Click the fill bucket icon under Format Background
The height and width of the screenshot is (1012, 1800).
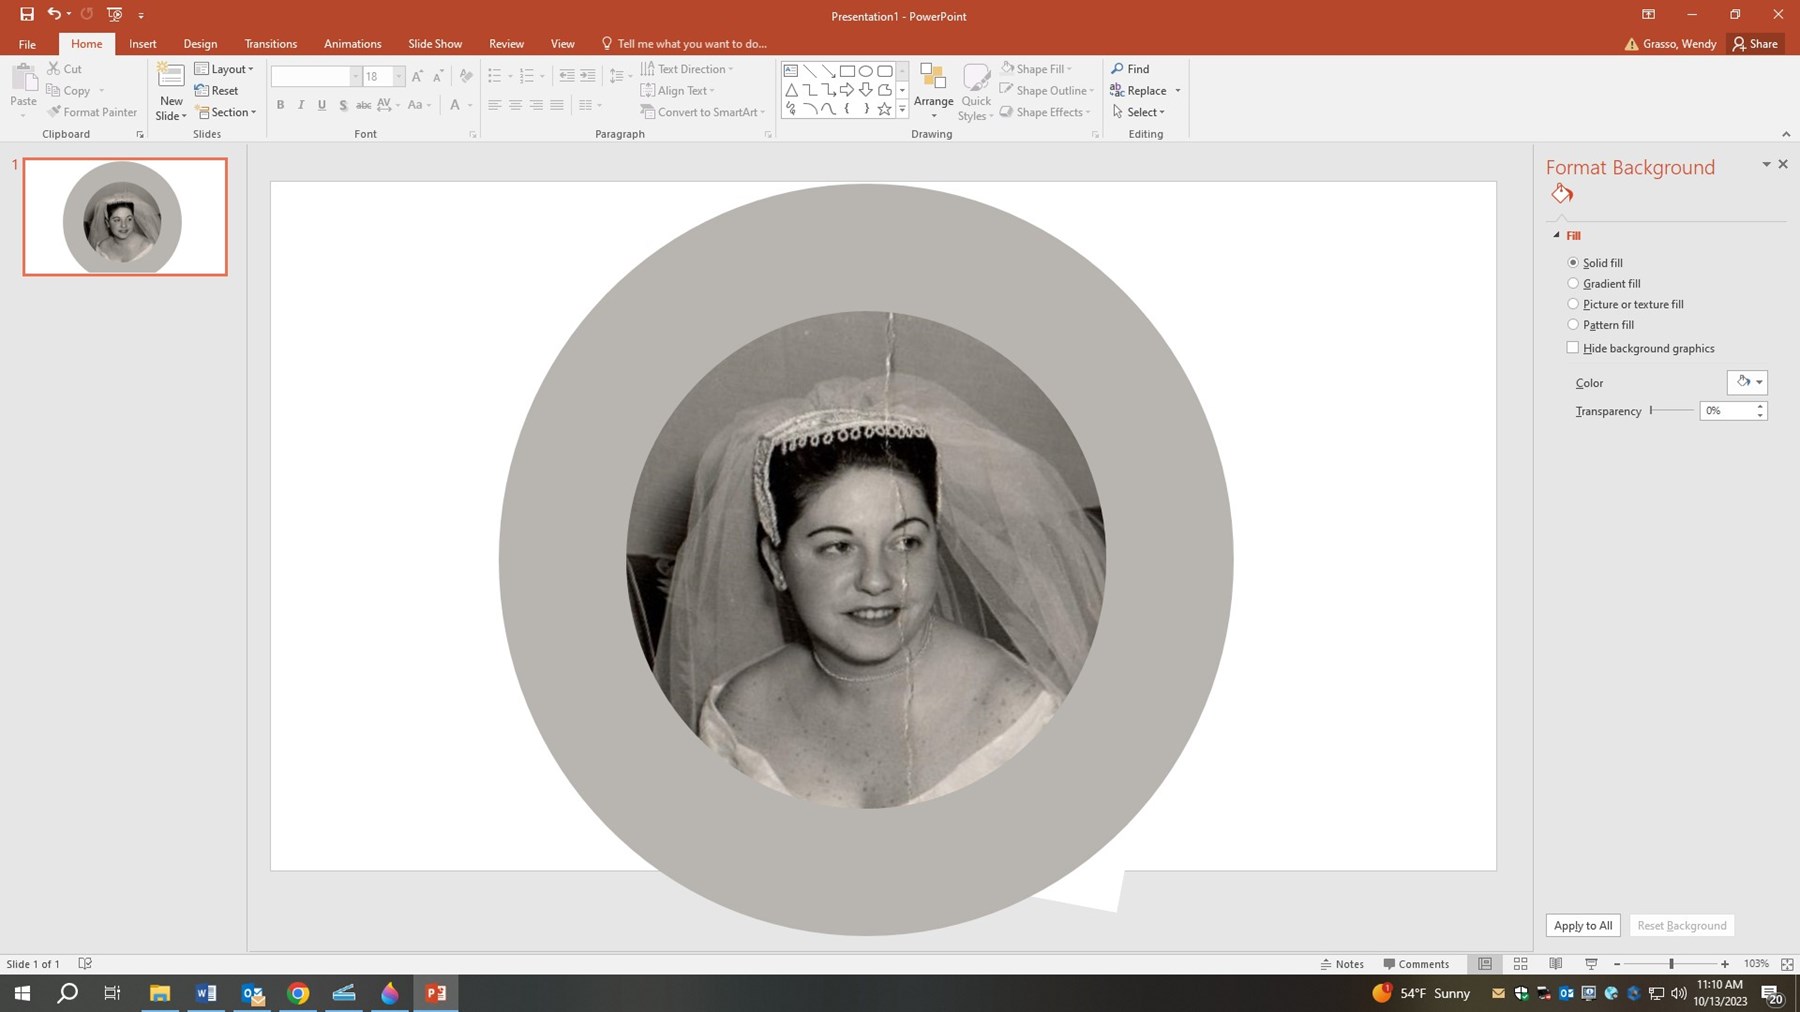tap(1561, 194)
